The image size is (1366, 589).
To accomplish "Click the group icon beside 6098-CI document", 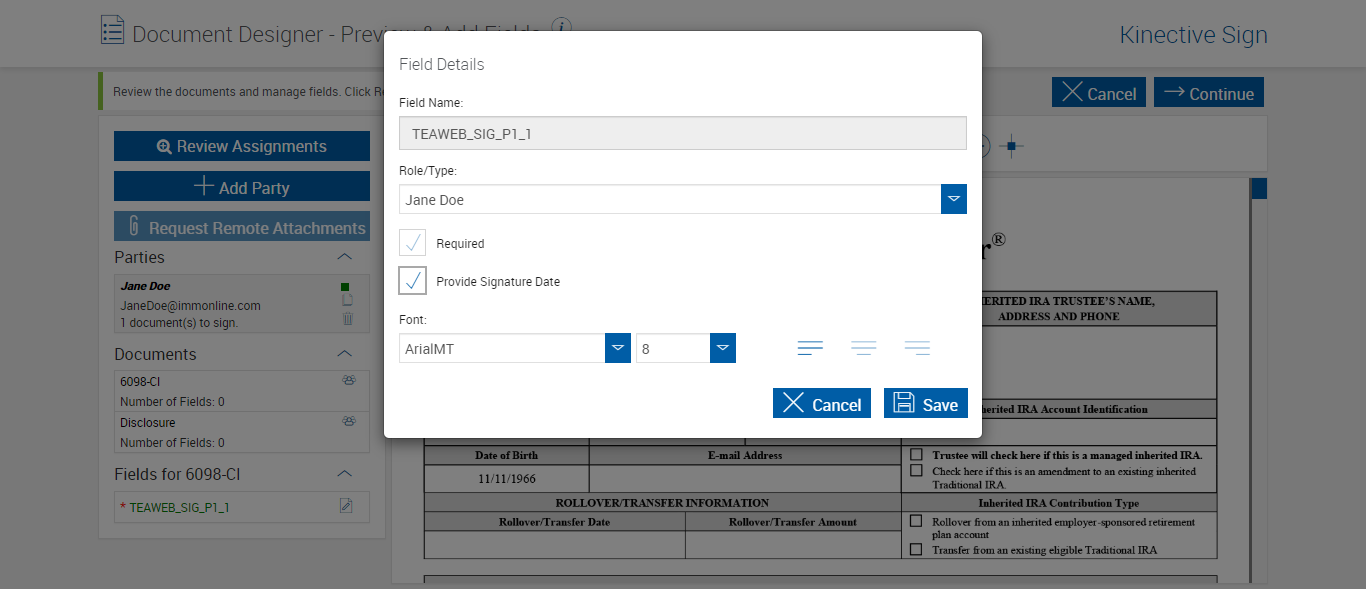I will click(x=349, y=381).
